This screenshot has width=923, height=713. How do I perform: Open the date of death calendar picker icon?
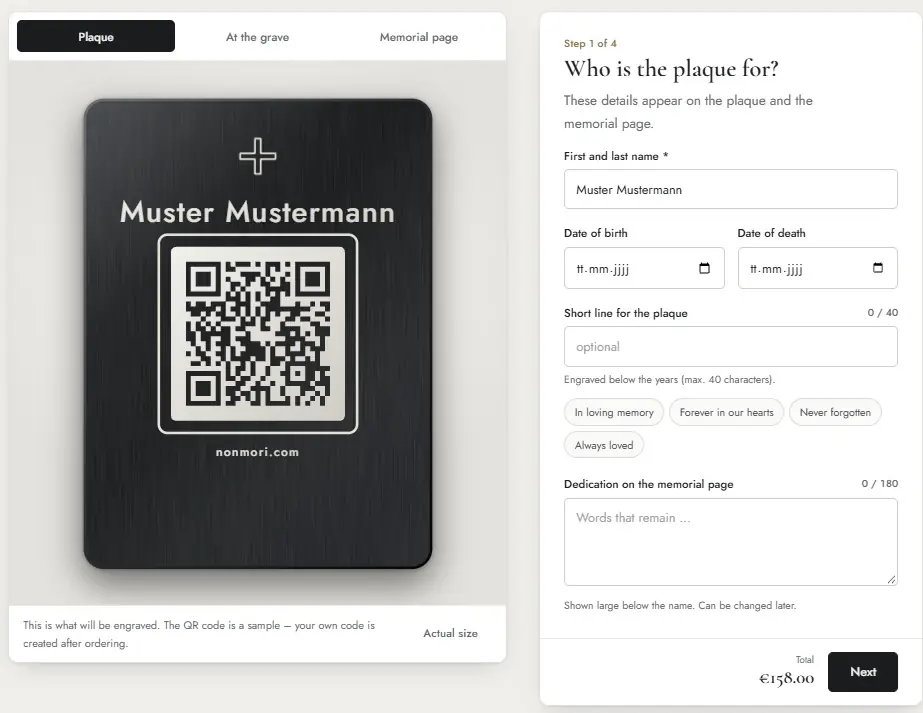[x=878, y=268]
